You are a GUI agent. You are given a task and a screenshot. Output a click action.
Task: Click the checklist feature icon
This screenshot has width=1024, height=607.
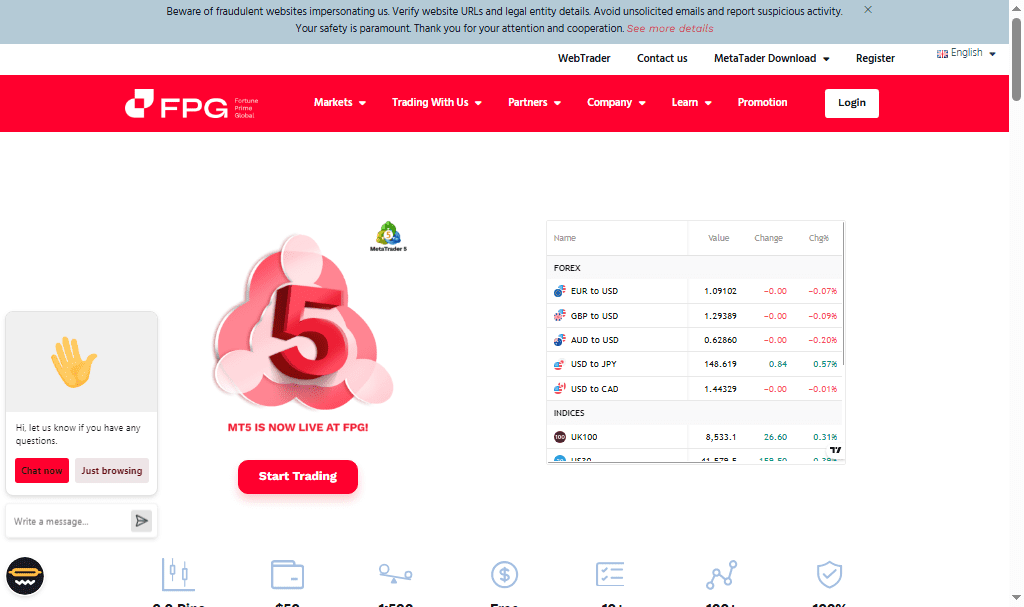(x=610, y=574)
